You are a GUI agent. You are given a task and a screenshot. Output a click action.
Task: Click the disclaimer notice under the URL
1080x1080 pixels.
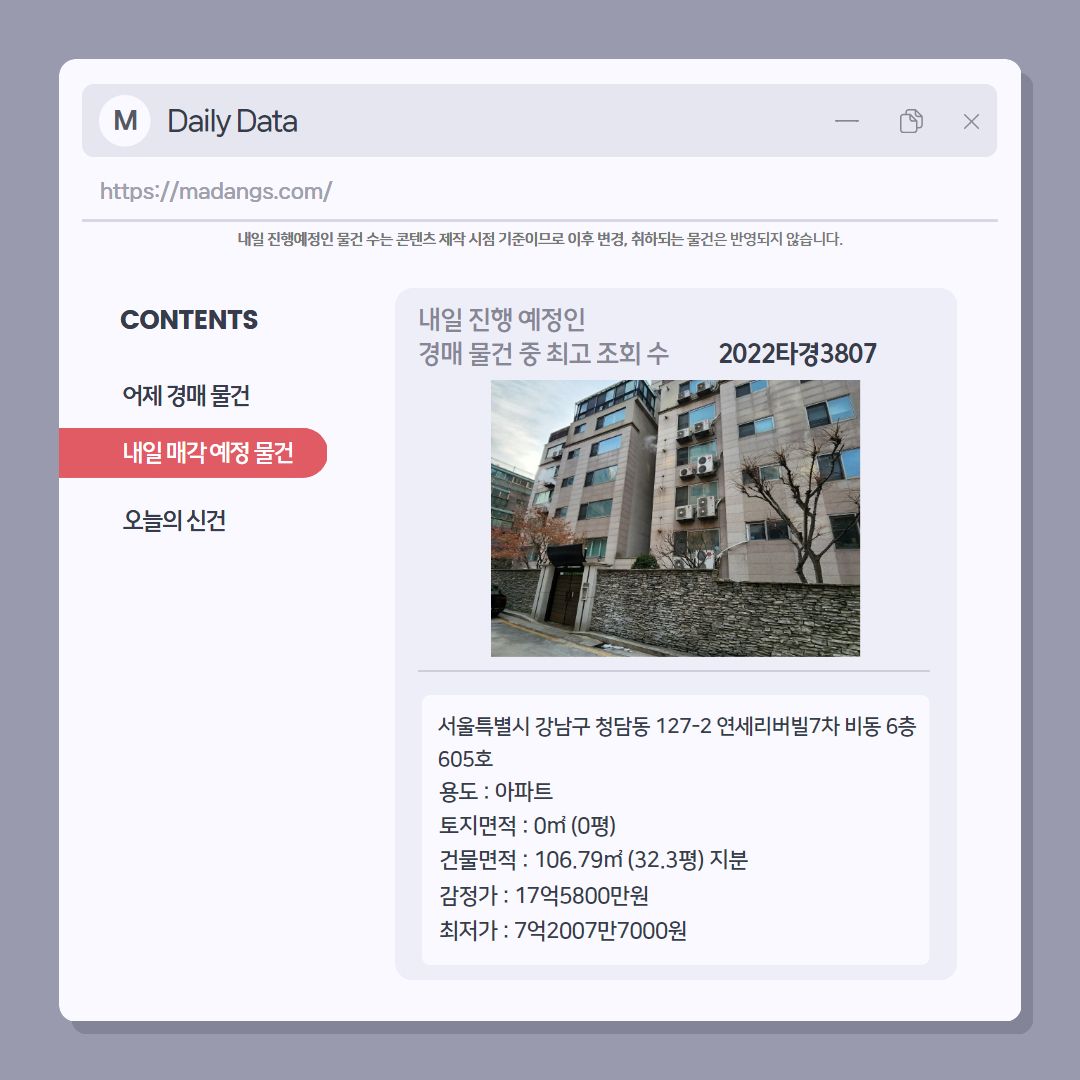[540, 239]
